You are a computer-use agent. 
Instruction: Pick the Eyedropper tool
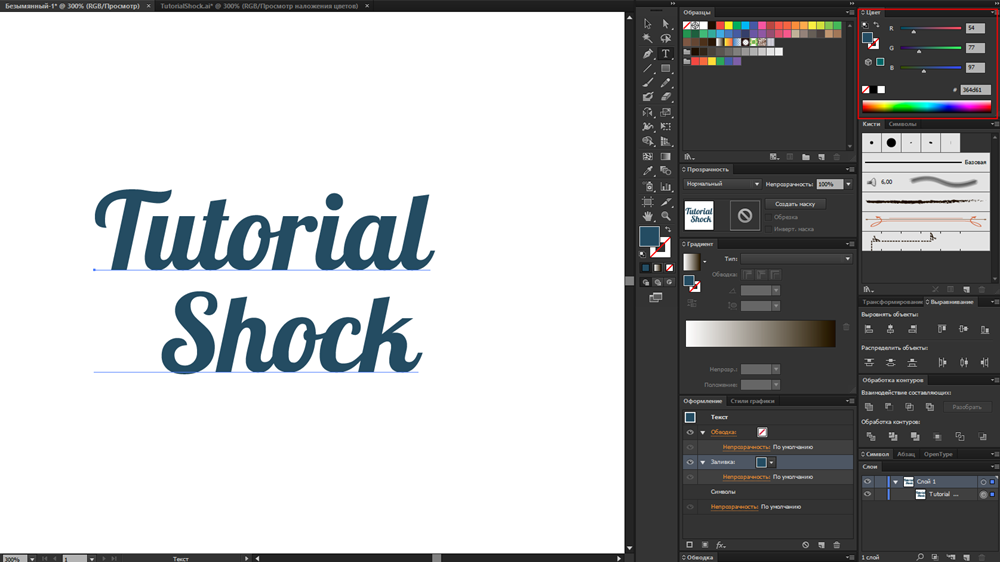[647, 171]
